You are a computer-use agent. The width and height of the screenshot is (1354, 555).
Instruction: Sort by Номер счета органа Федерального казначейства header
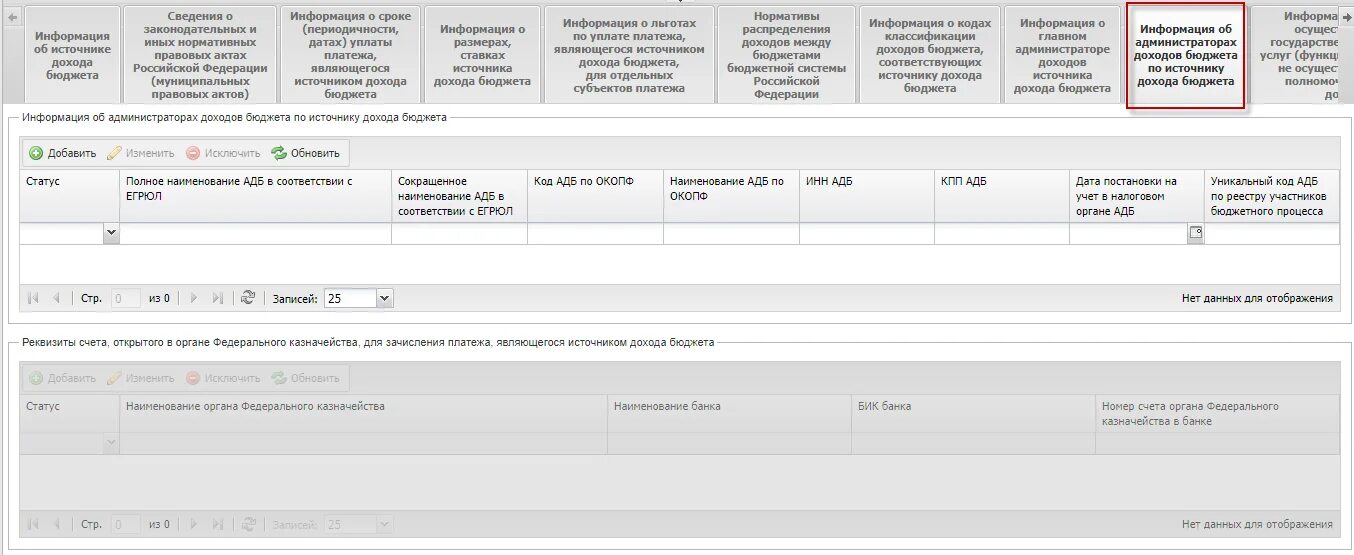pos(1217,414)
